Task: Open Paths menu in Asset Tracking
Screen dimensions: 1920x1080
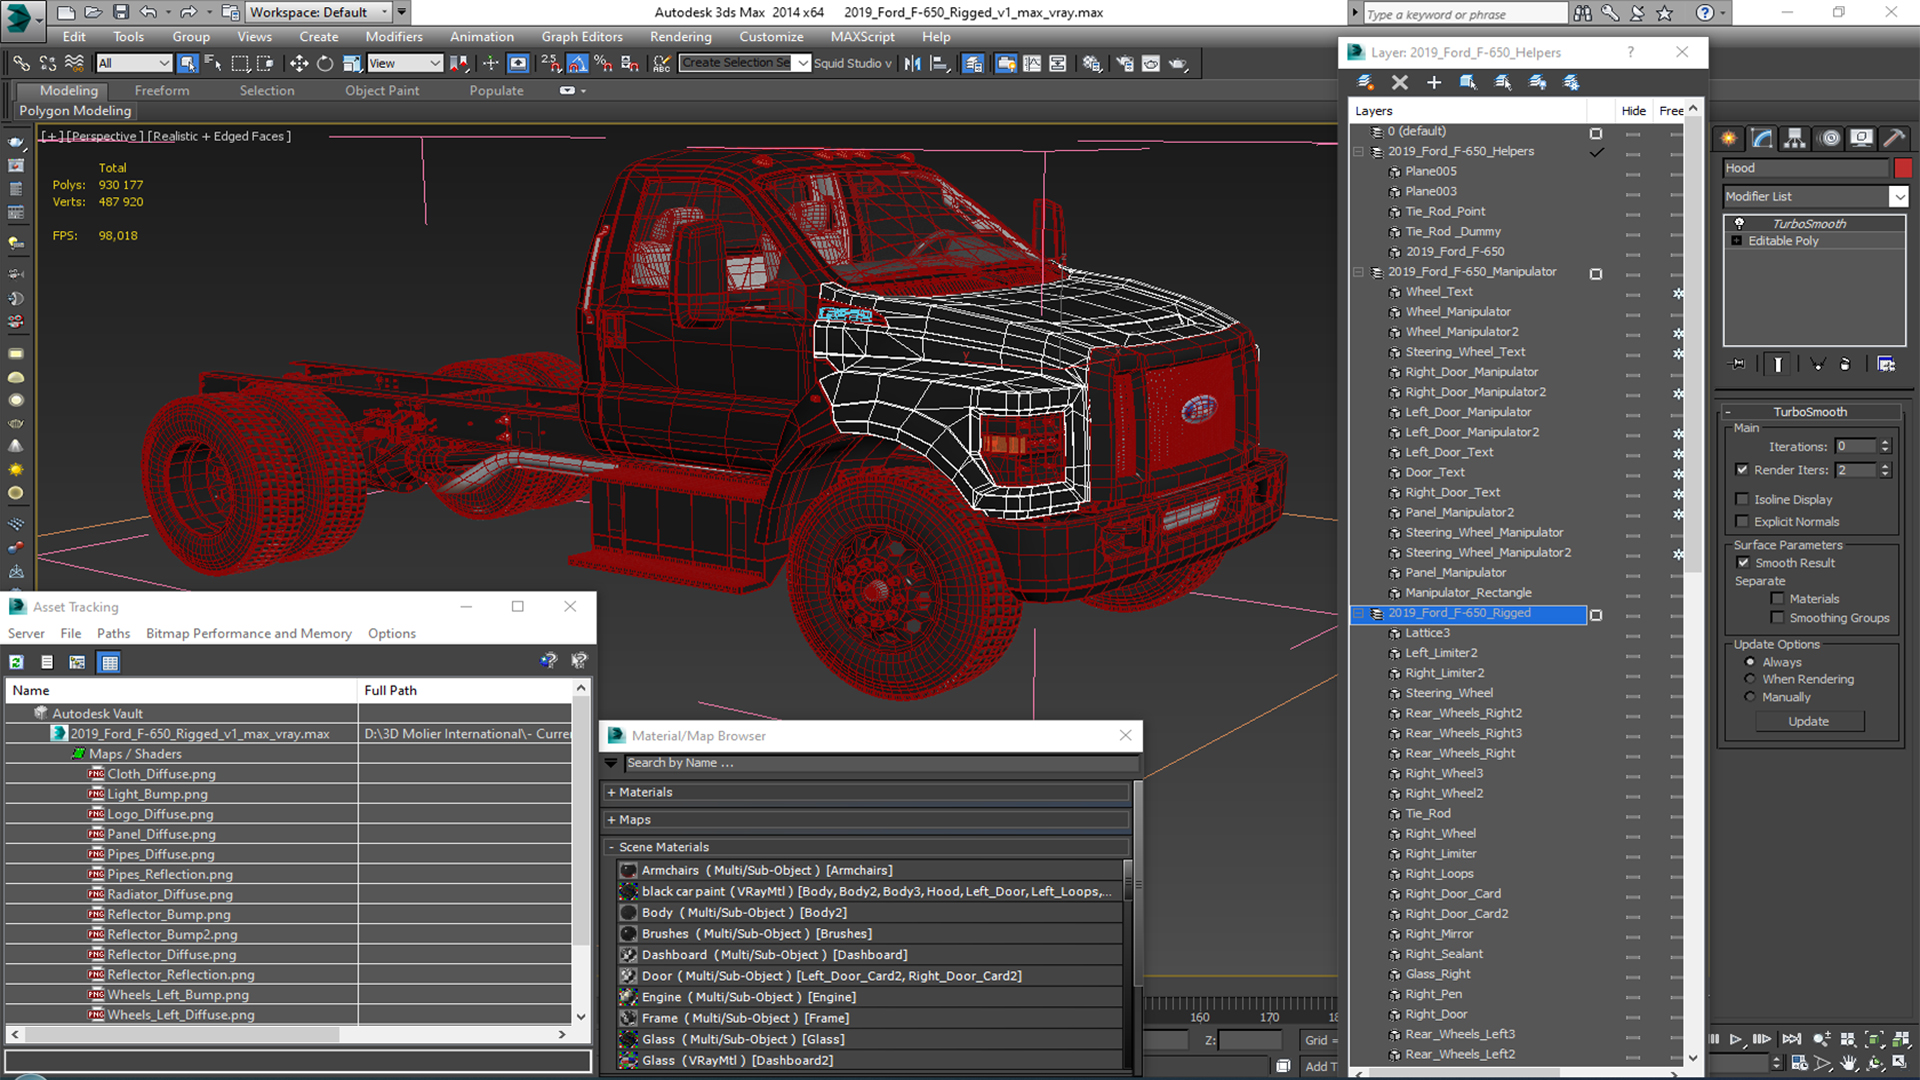Action: coord(113,633)
